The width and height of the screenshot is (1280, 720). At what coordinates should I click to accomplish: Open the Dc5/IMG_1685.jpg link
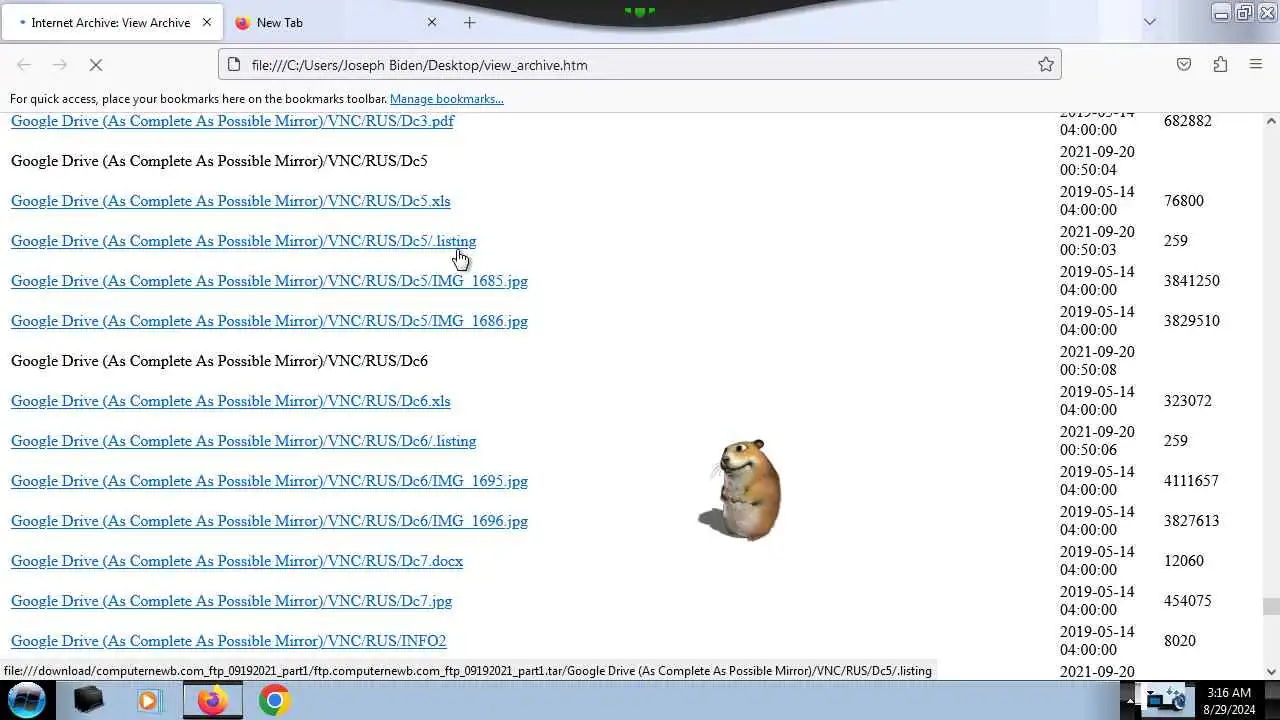tap(269, 281)
